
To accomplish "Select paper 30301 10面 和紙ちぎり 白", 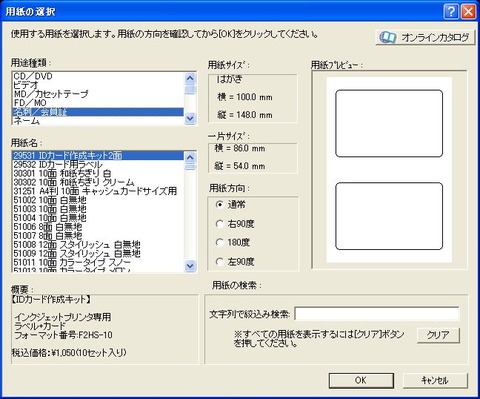I will click(x=98, y=173).
